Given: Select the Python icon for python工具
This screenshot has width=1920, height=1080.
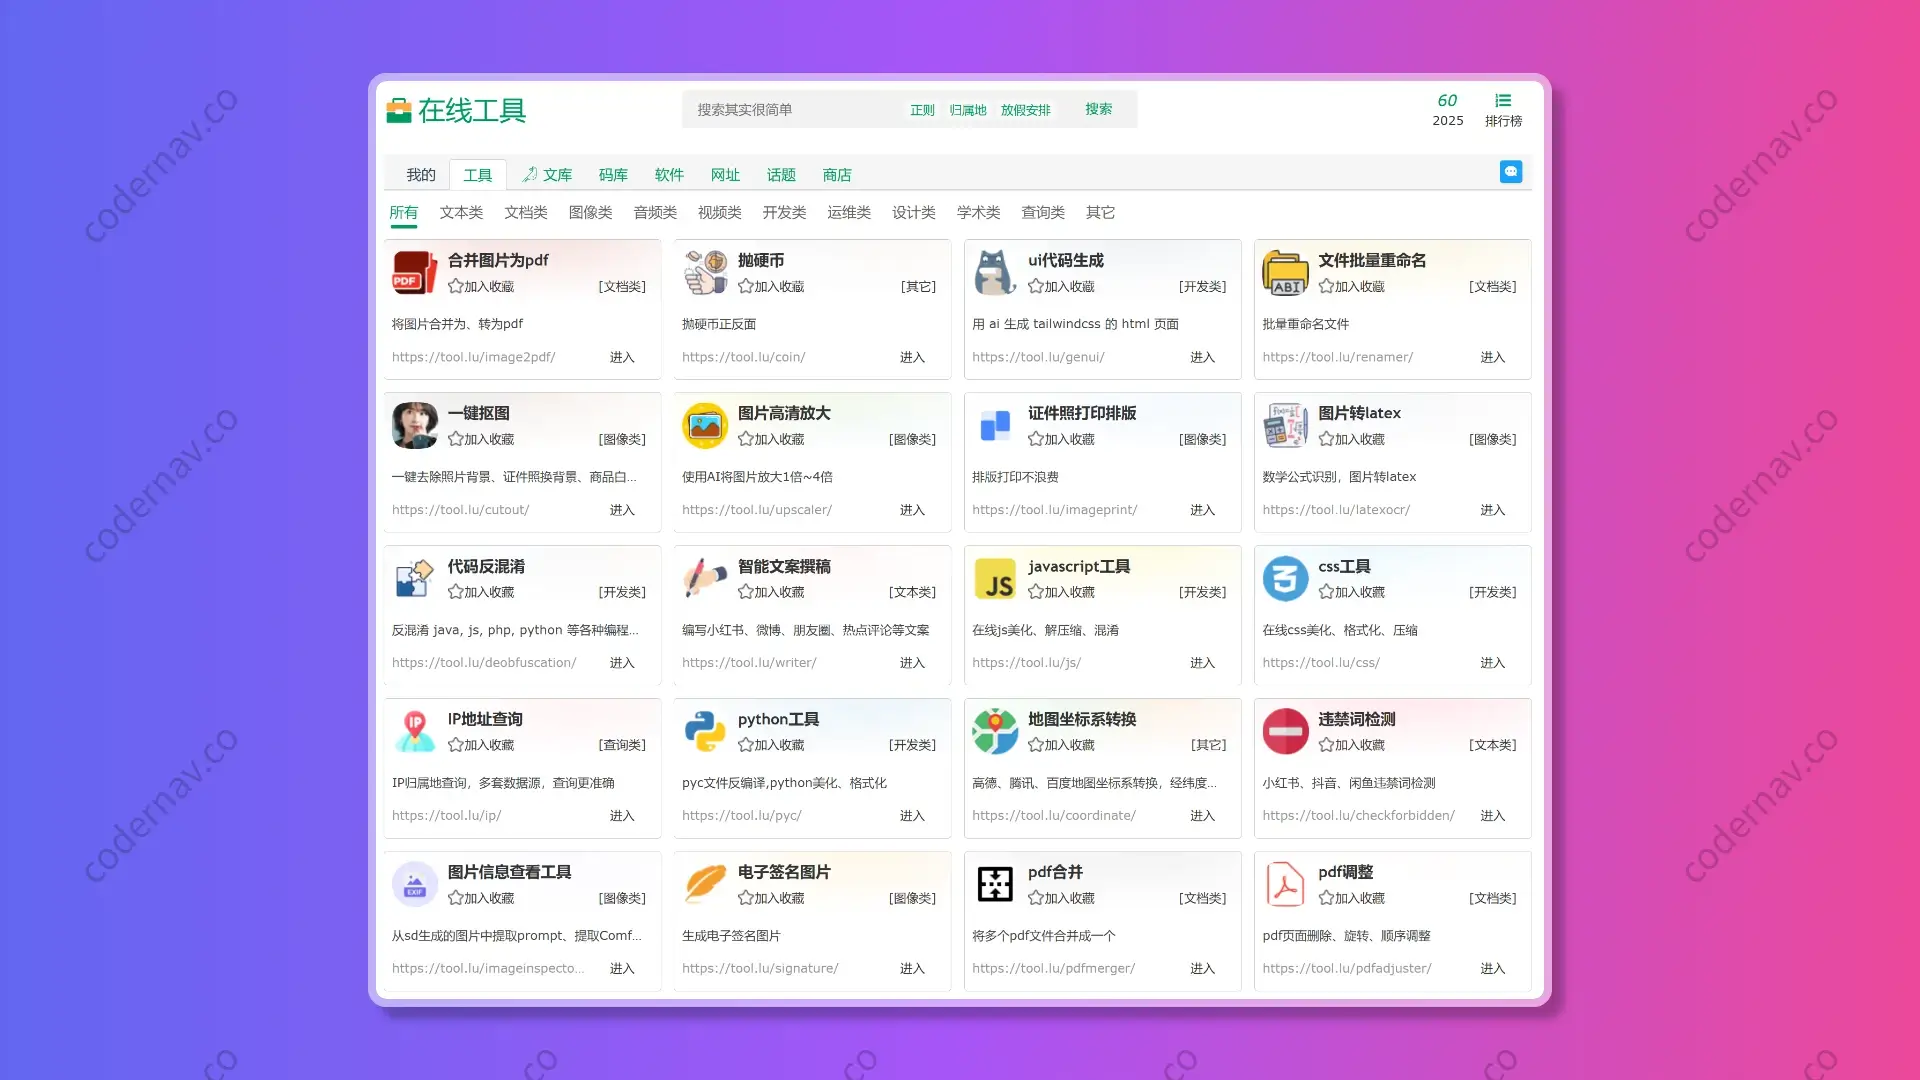Looking at the screenshot, I should (x=704, y=731).
